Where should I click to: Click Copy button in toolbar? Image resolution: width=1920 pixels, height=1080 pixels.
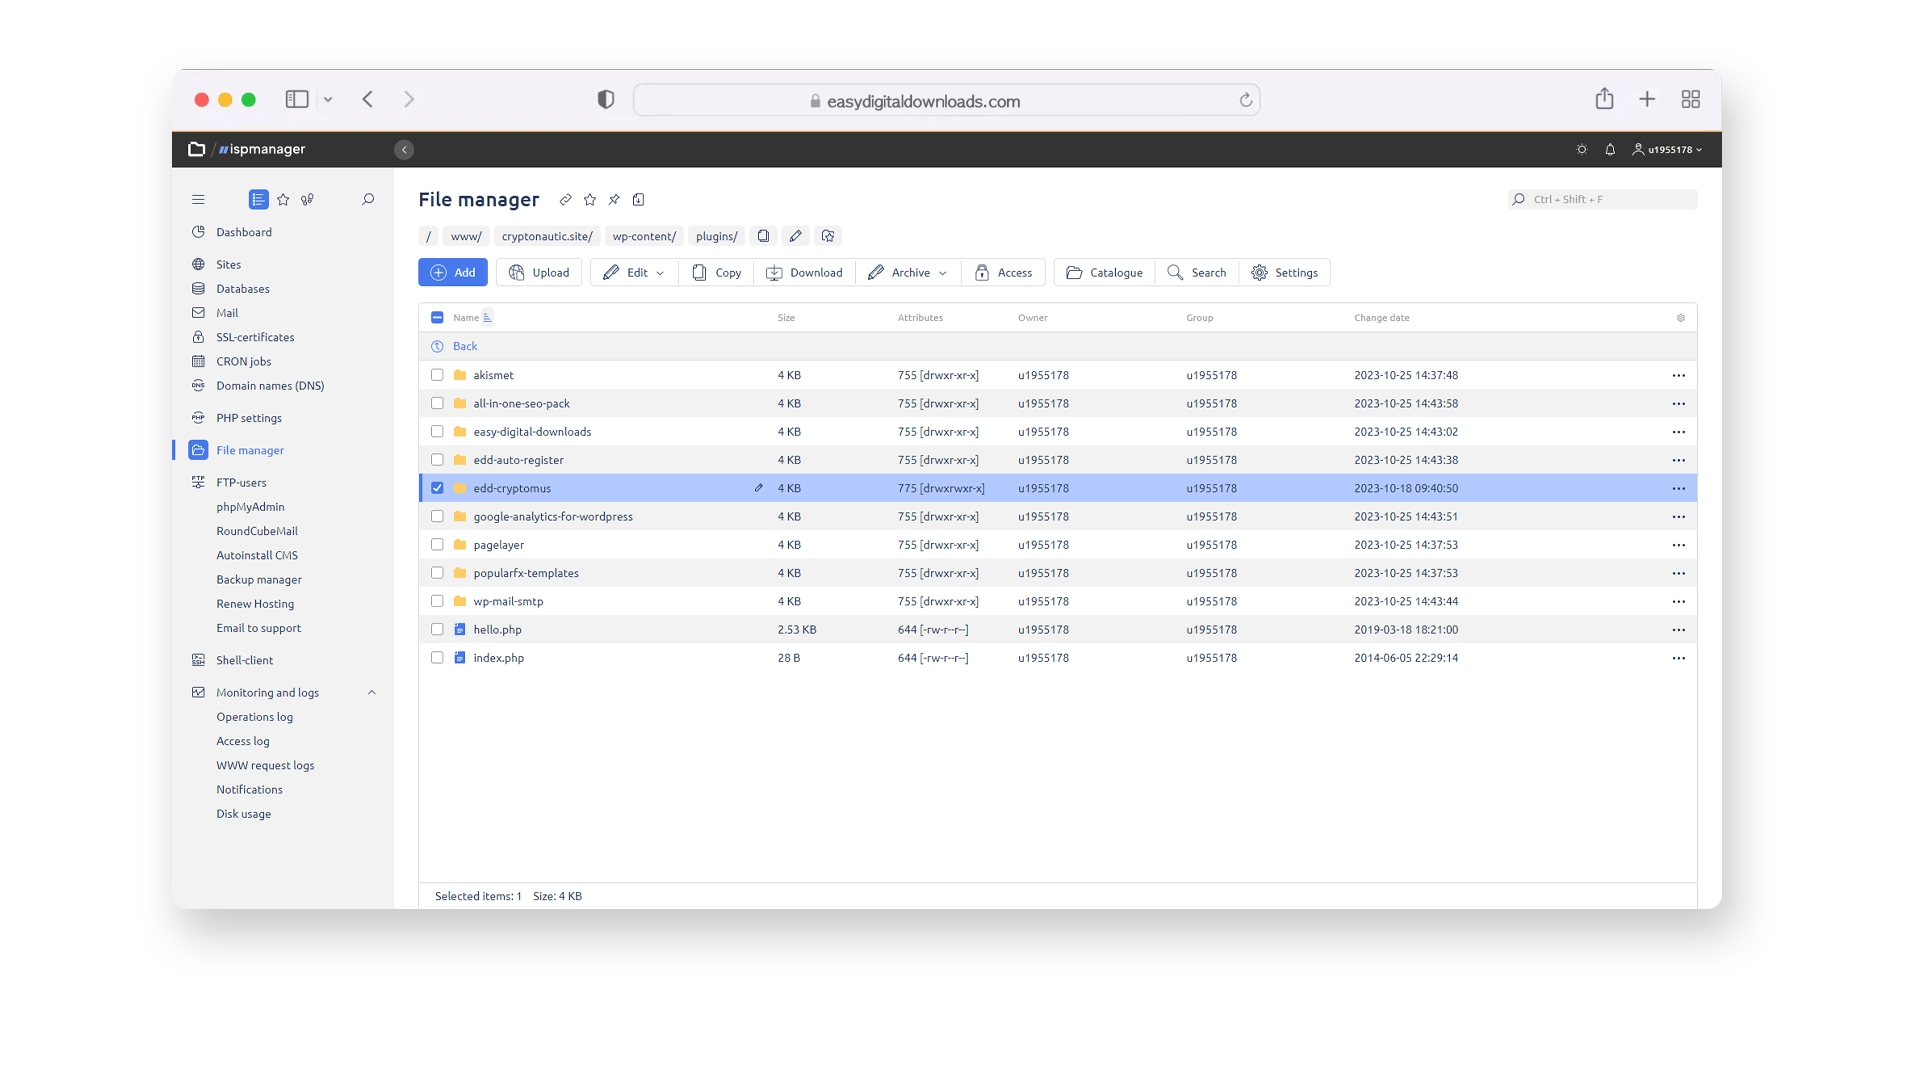pos(717,272)
